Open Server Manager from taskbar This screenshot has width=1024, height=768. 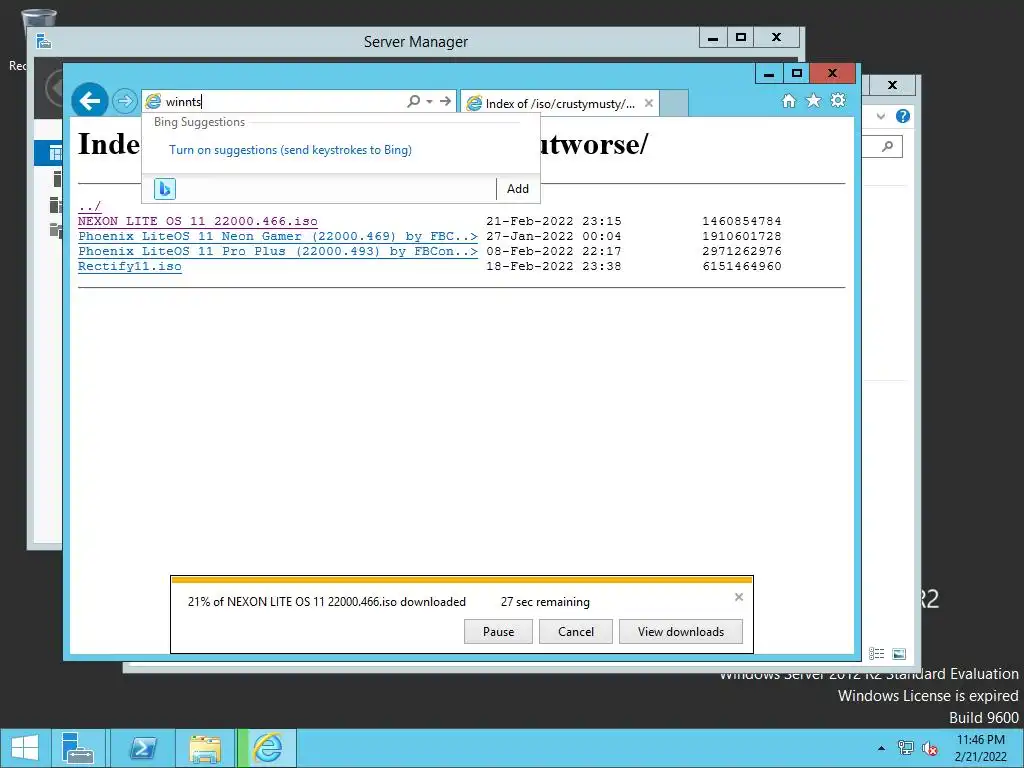[78, 748]
